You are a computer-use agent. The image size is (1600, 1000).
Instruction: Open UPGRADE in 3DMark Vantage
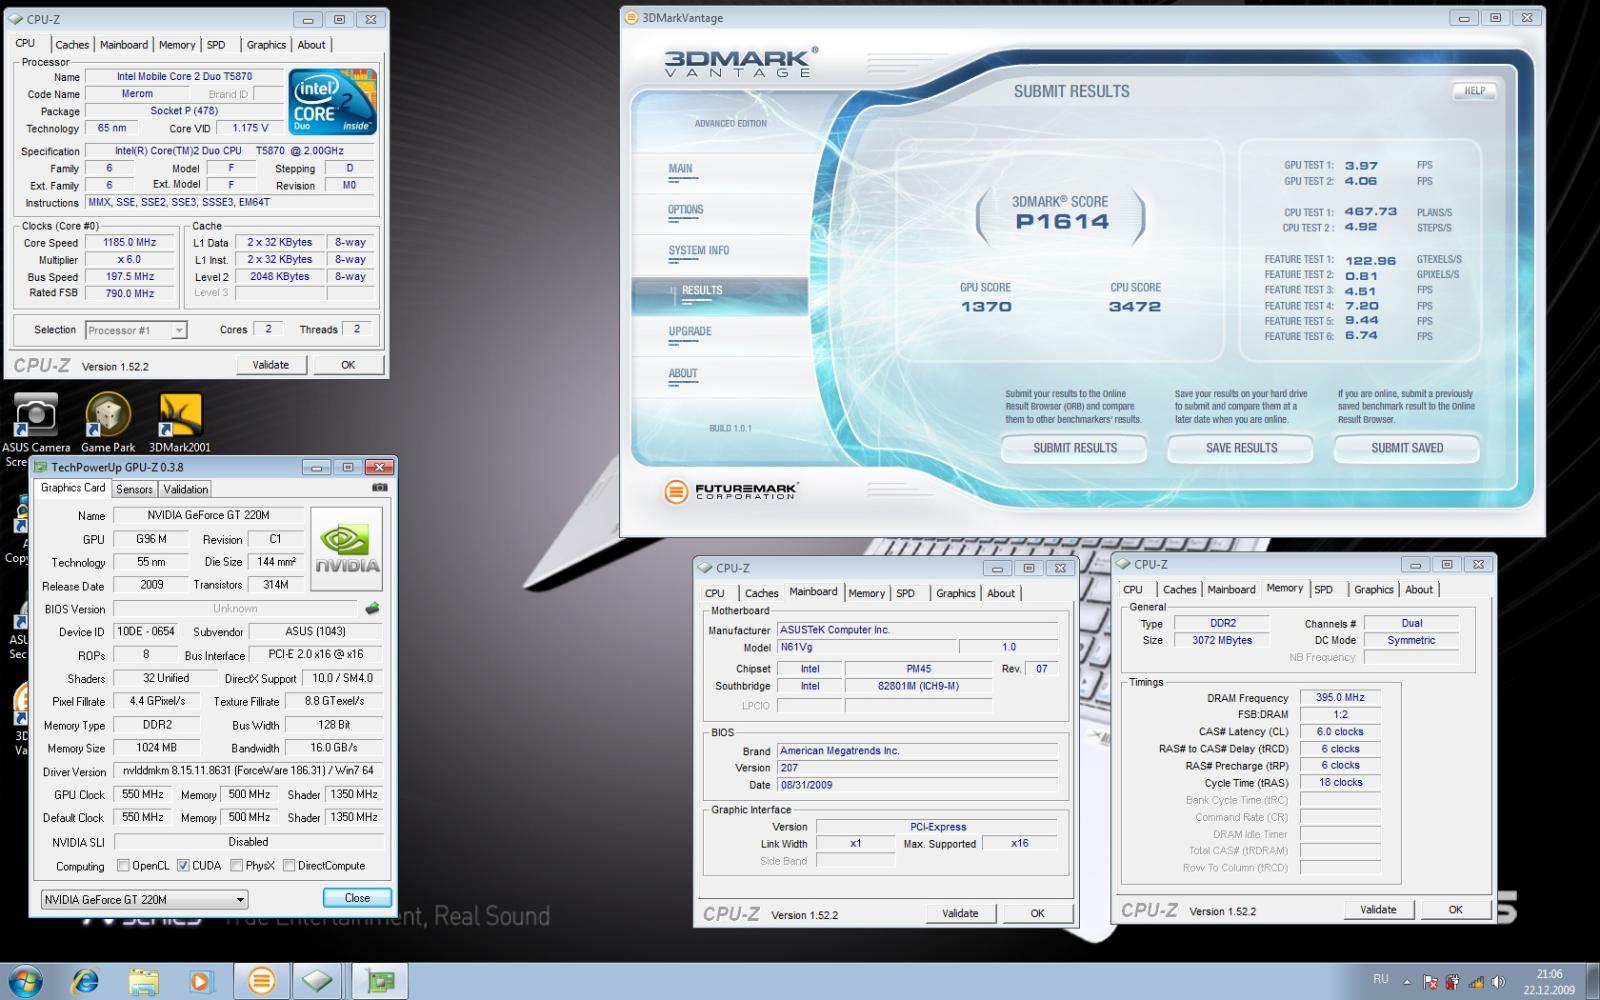coord(690,332)
